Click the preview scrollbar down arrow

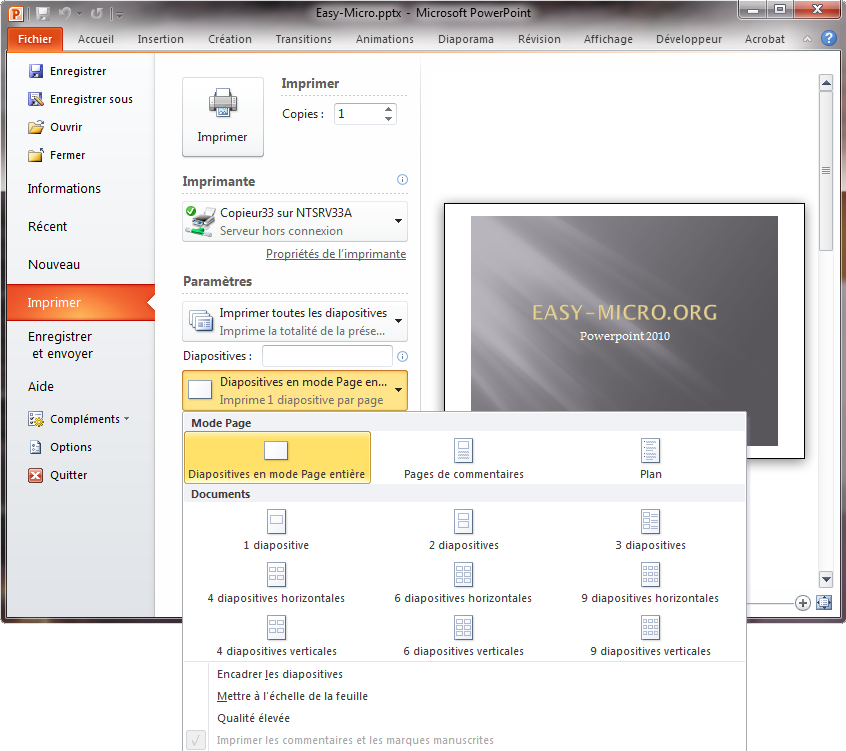[x=826, y=579]
